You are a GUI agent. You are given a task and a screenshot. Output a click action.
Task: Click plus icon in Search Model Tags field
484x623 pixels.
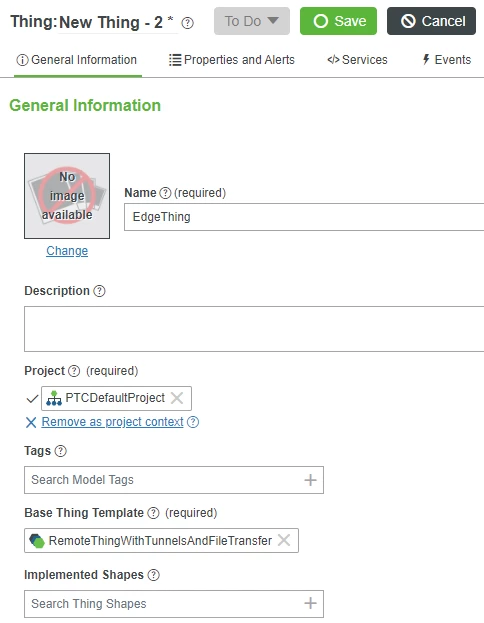tap(310, 480)
